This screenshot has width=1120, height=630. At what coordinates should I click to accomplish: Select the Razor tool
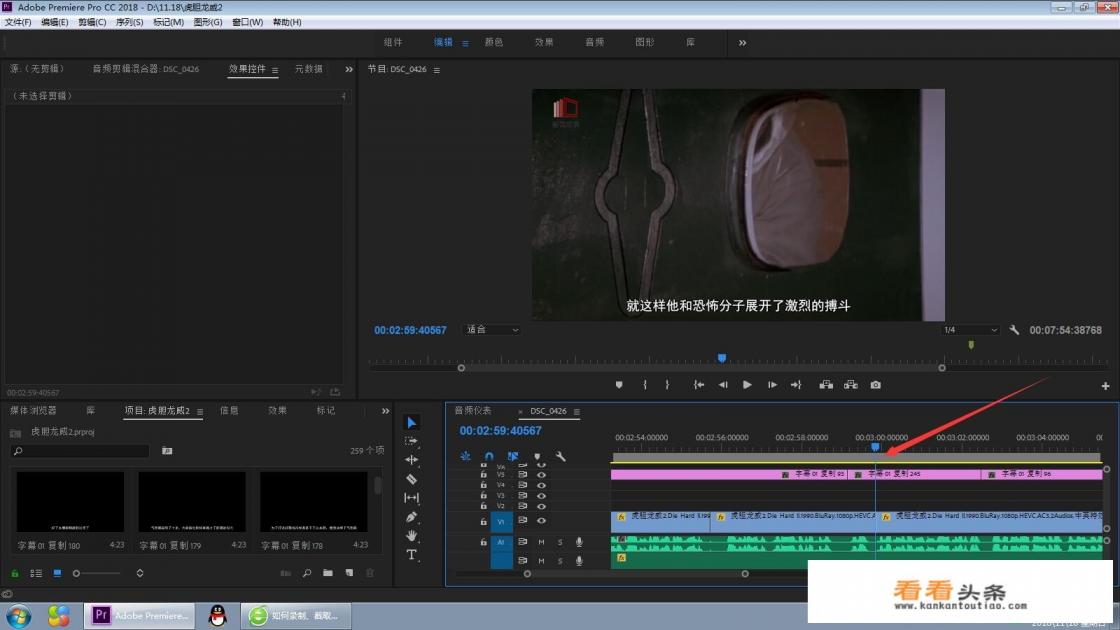point(413,478)
